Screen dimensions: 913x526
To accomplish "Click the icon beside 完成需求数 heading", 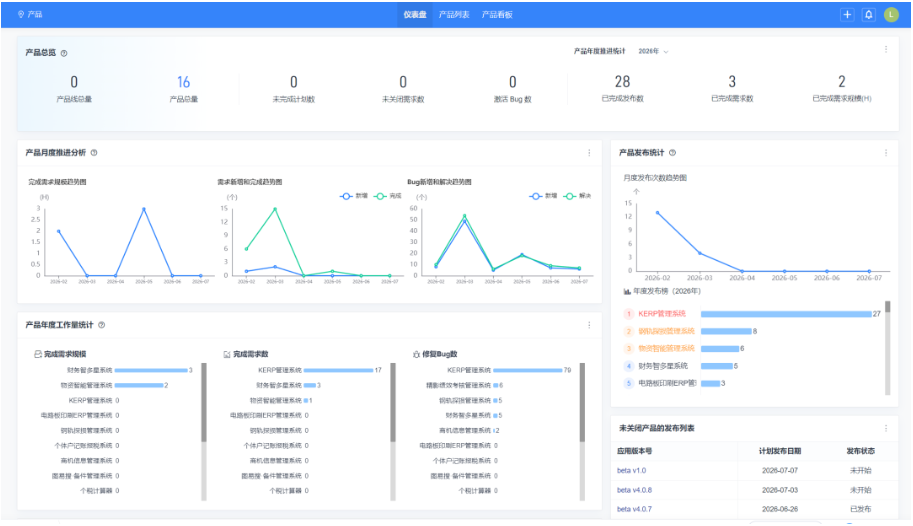I will [227, 354].
